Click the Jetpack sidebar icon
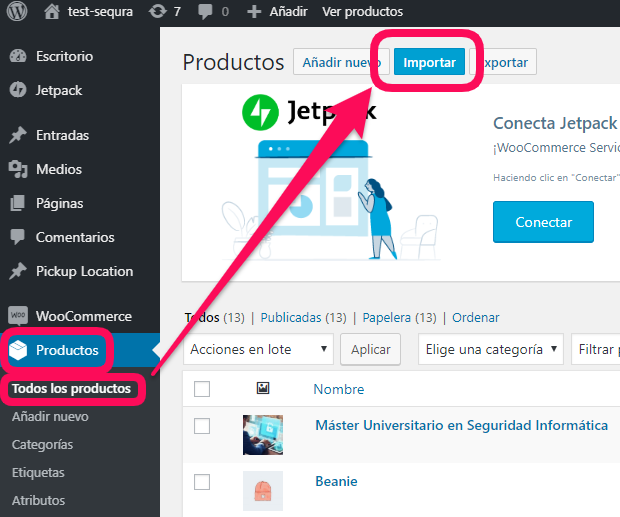Viewport: 620px width, 517px height. 18,90
